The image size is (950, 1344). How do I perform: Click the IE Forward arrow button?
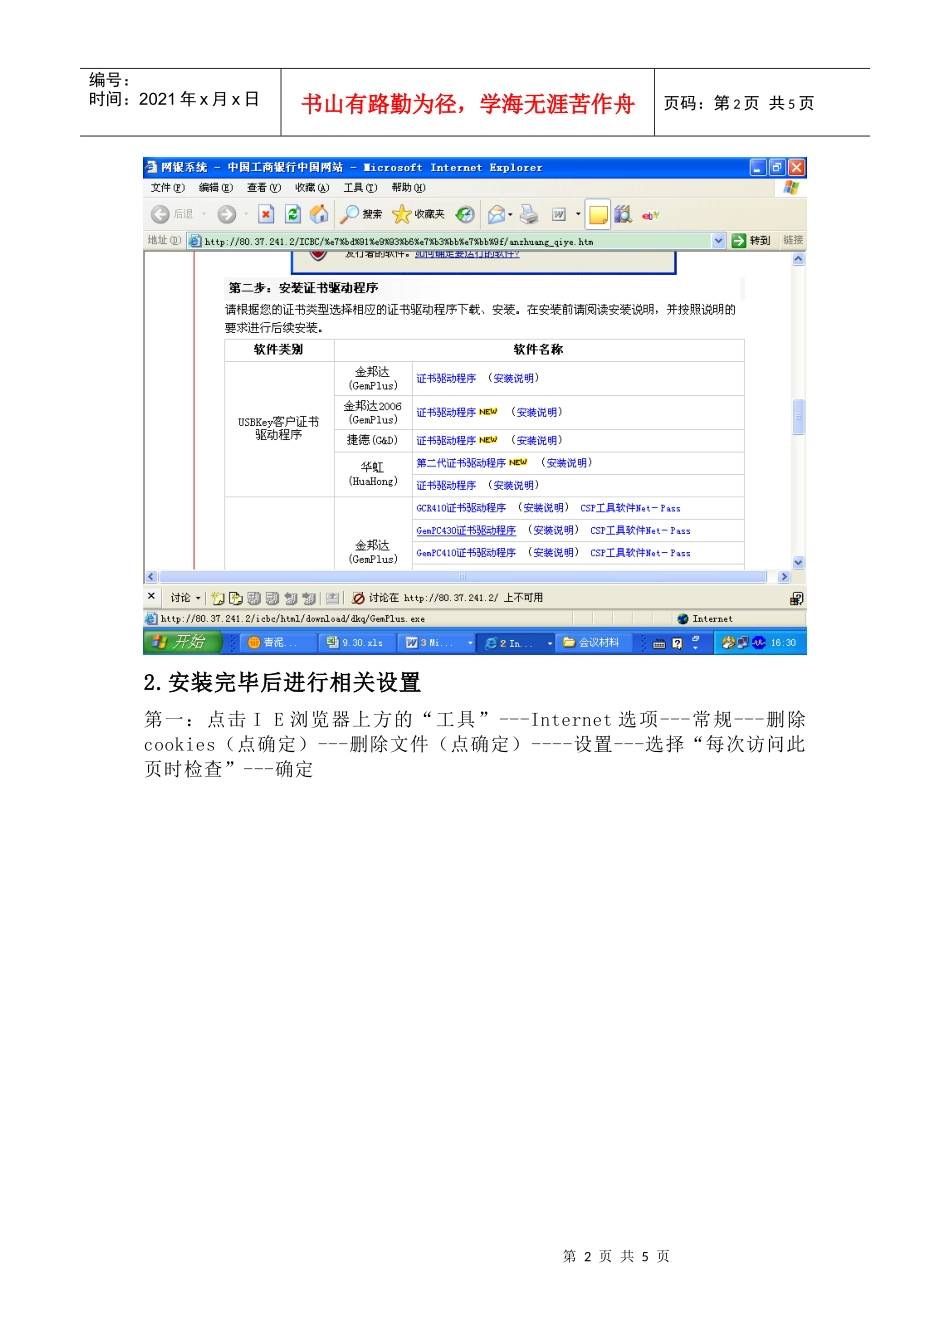pos(227,214)
